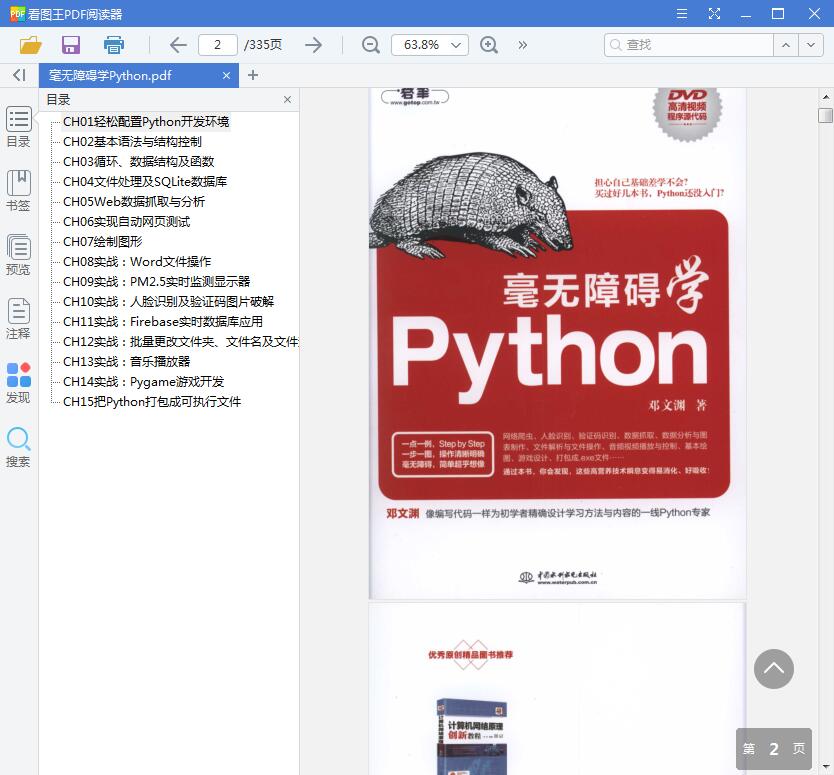Screen dimensions: 834x775
Task: Select the 毫无障碍学Python.pdf document tab
Action: 125,75
